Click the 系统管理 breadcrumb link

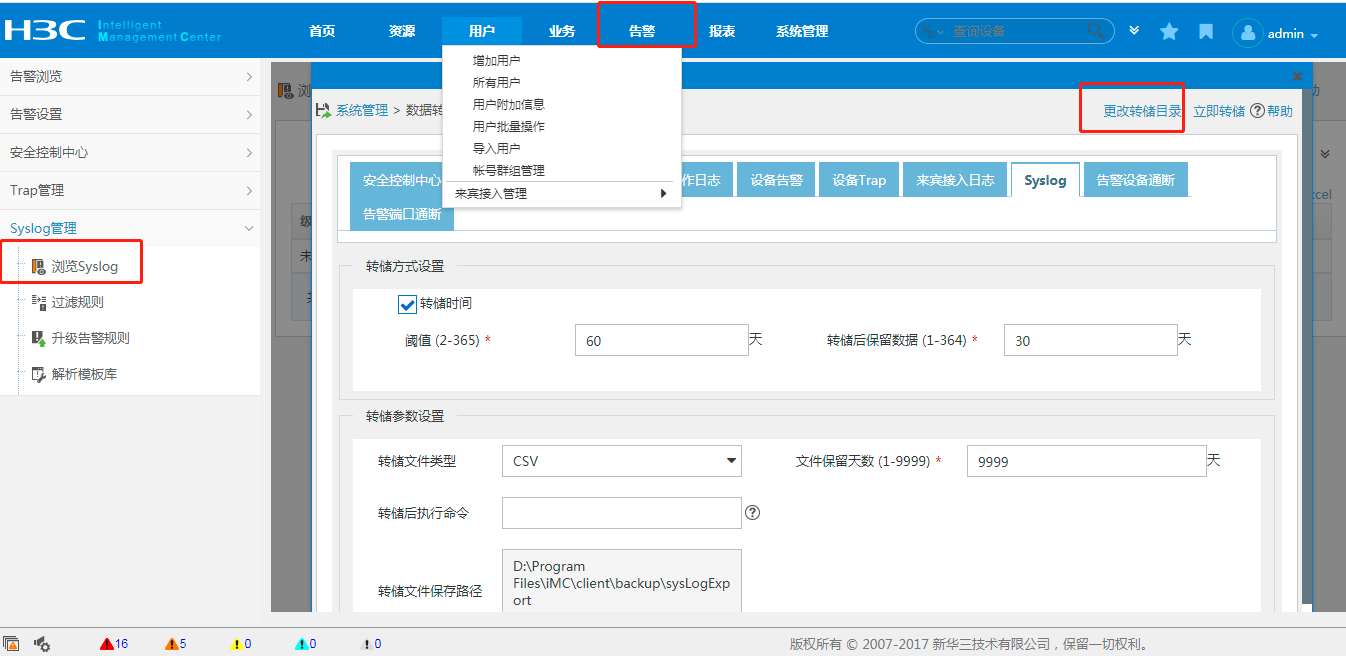click(x=361, y=111)
